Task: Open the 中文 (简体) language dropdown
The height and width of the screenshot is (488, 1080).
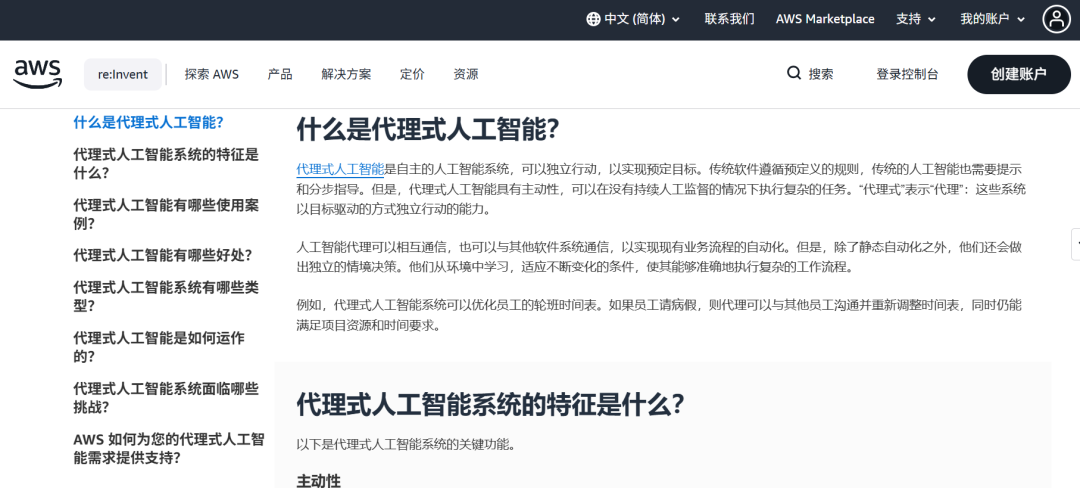Action: tap(633, 19)
